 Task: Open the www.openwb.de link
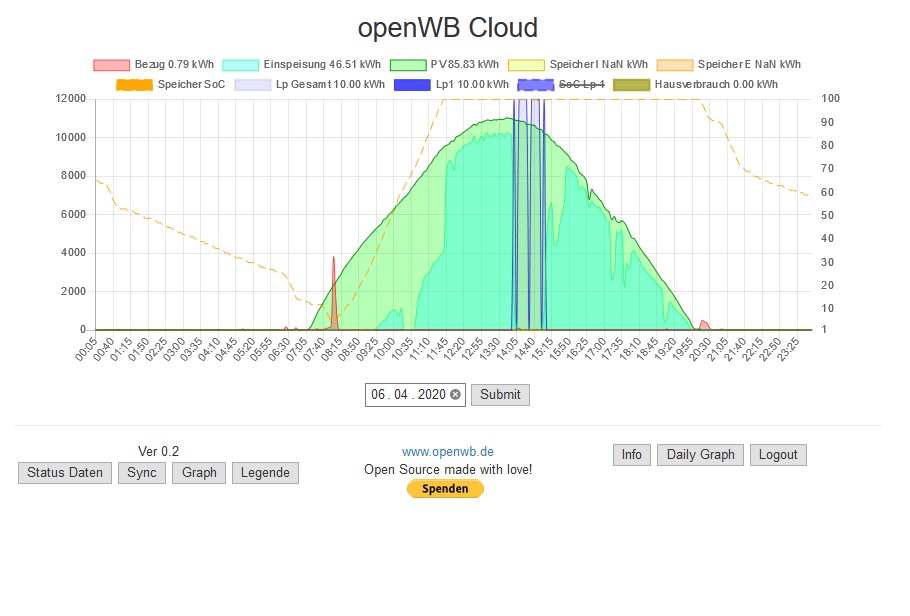(x=447, y=452)
